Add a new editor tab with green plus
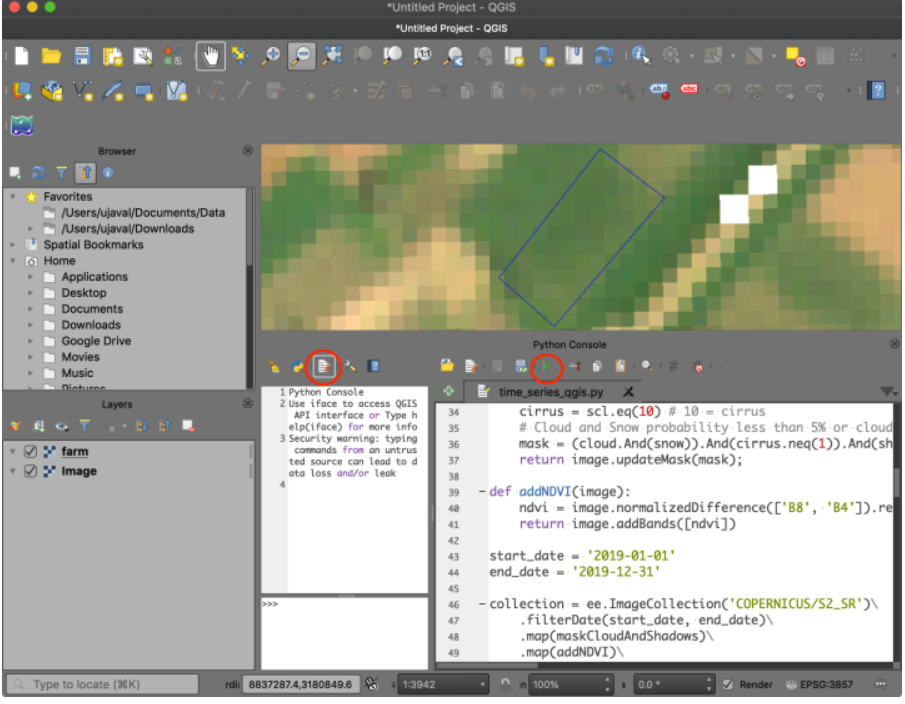This screenshot has width=905, height=704. [x=448, y=391]
